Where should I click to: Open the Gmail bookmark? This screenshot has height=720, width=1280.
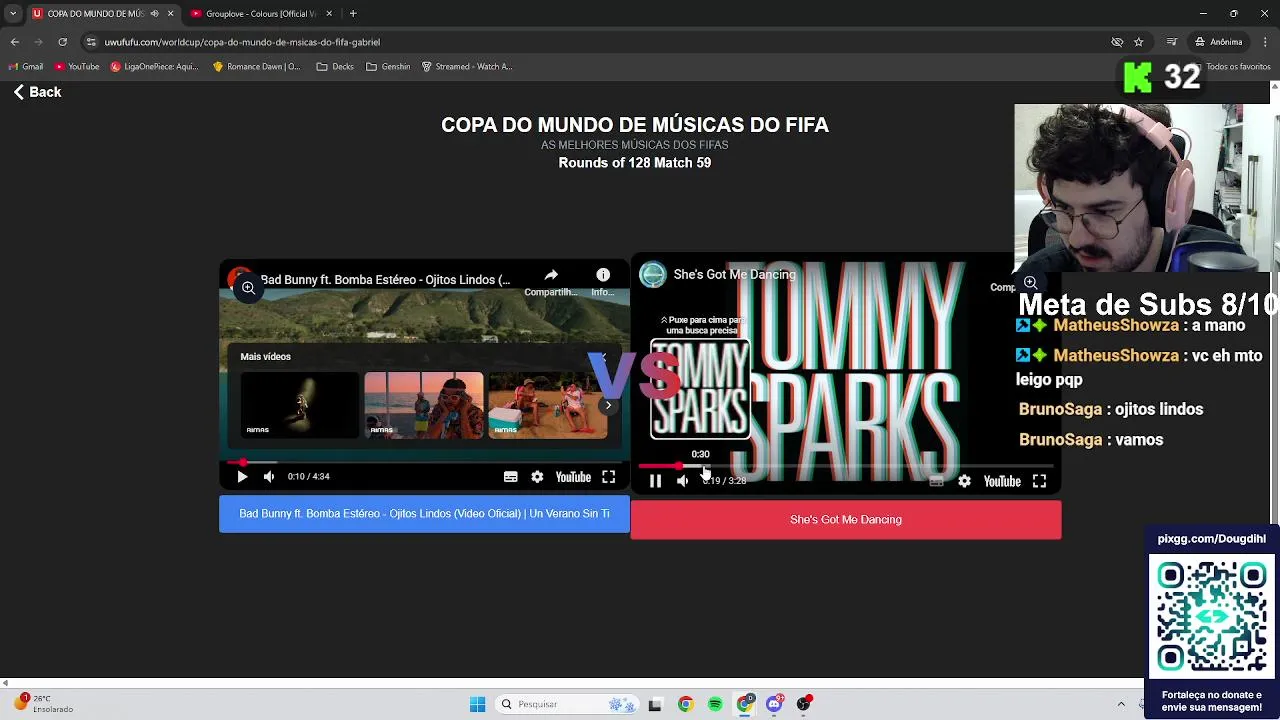[x=26, y=67]
